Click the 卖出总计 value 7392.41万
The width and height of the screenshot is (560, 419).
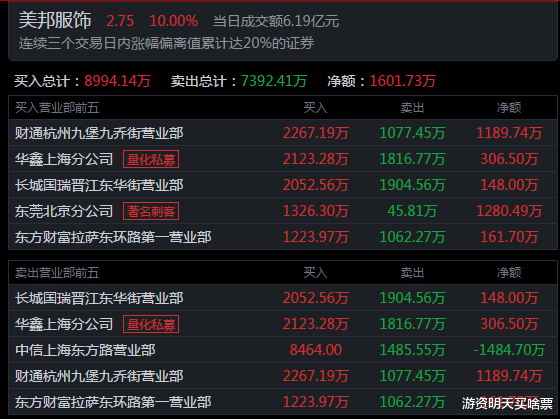tap(274, 81)
